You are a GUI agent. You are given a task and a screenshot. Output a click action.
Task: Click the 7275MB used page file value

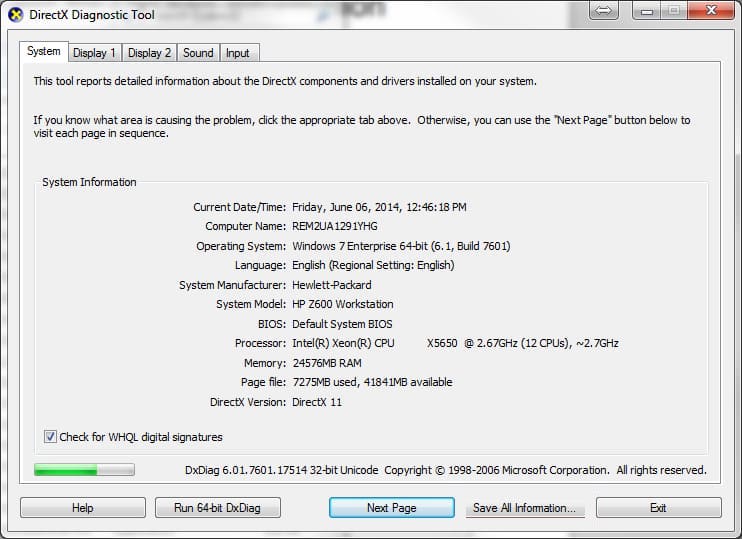[372, 382]
